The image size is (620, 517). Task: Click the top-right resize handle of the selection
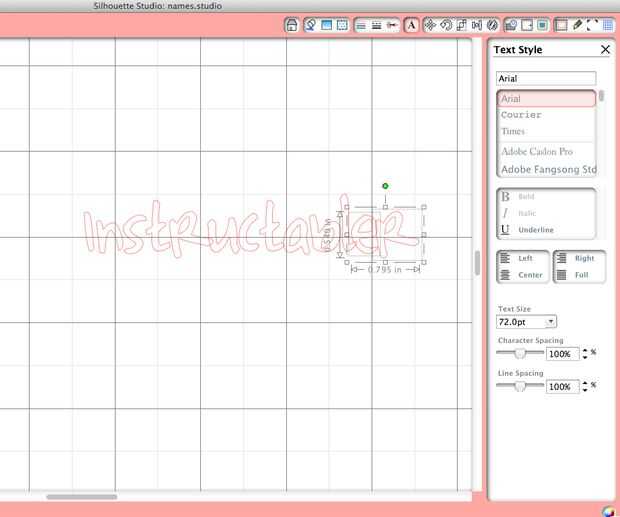[423, 207]
